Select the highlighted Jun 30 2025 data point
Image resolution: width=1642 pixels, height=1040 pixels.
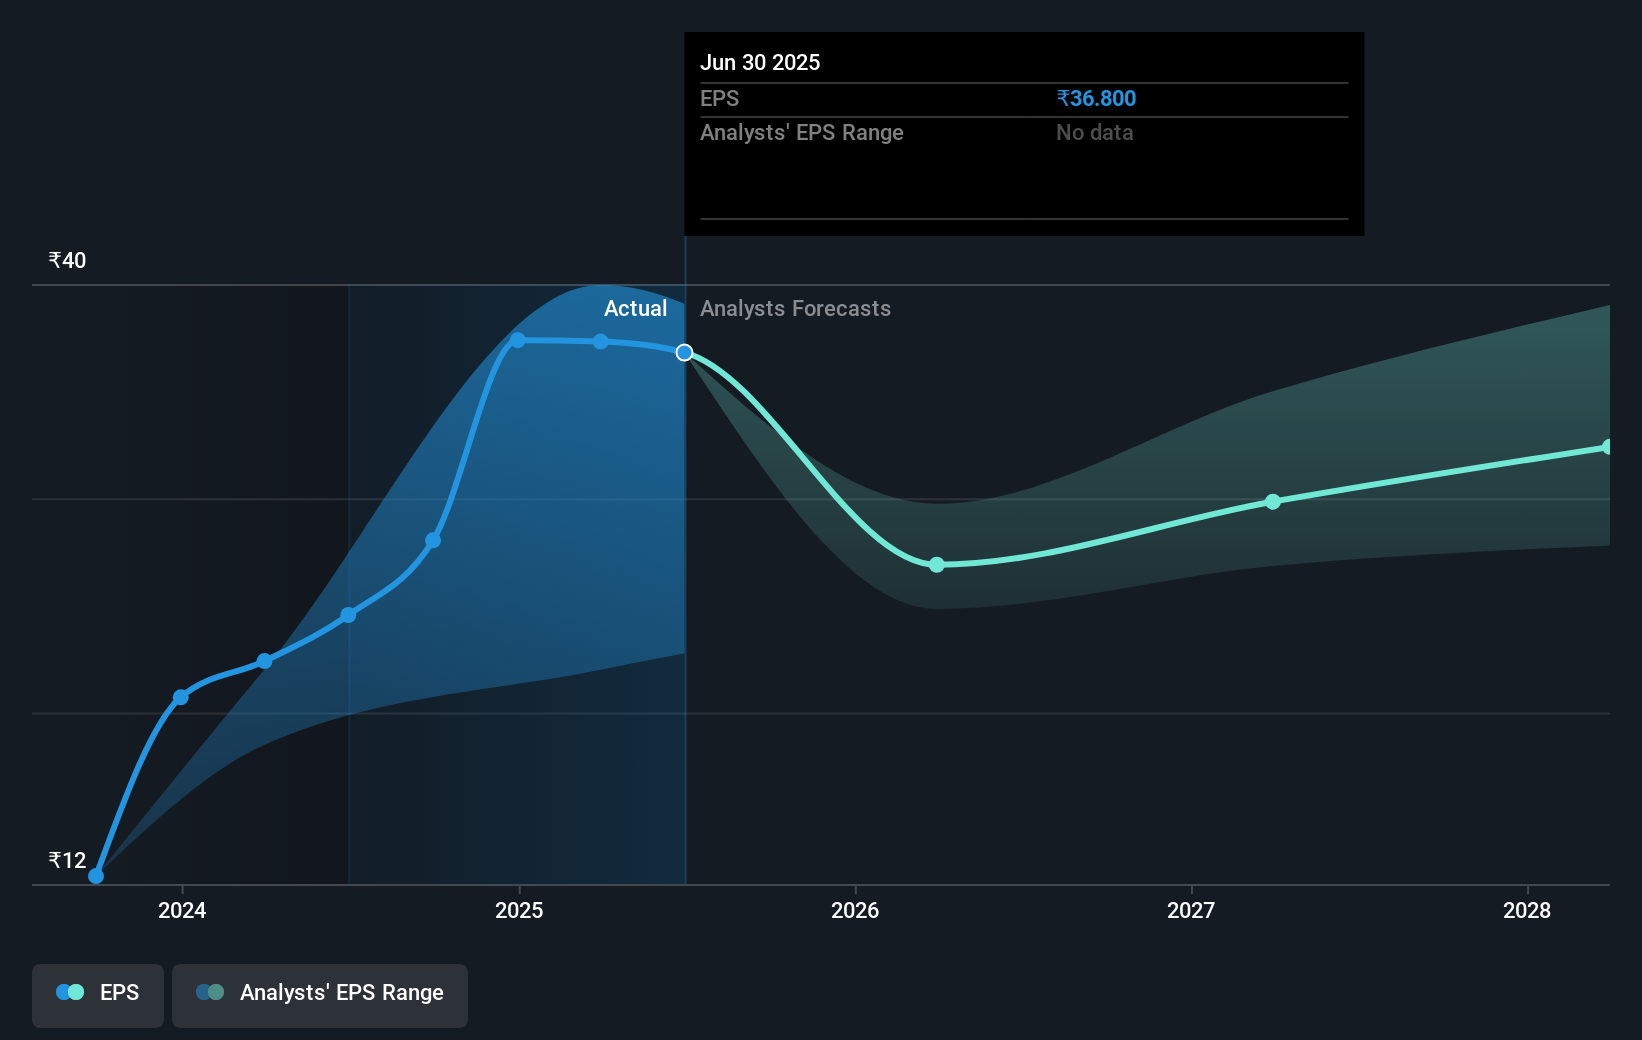point(684,352)
